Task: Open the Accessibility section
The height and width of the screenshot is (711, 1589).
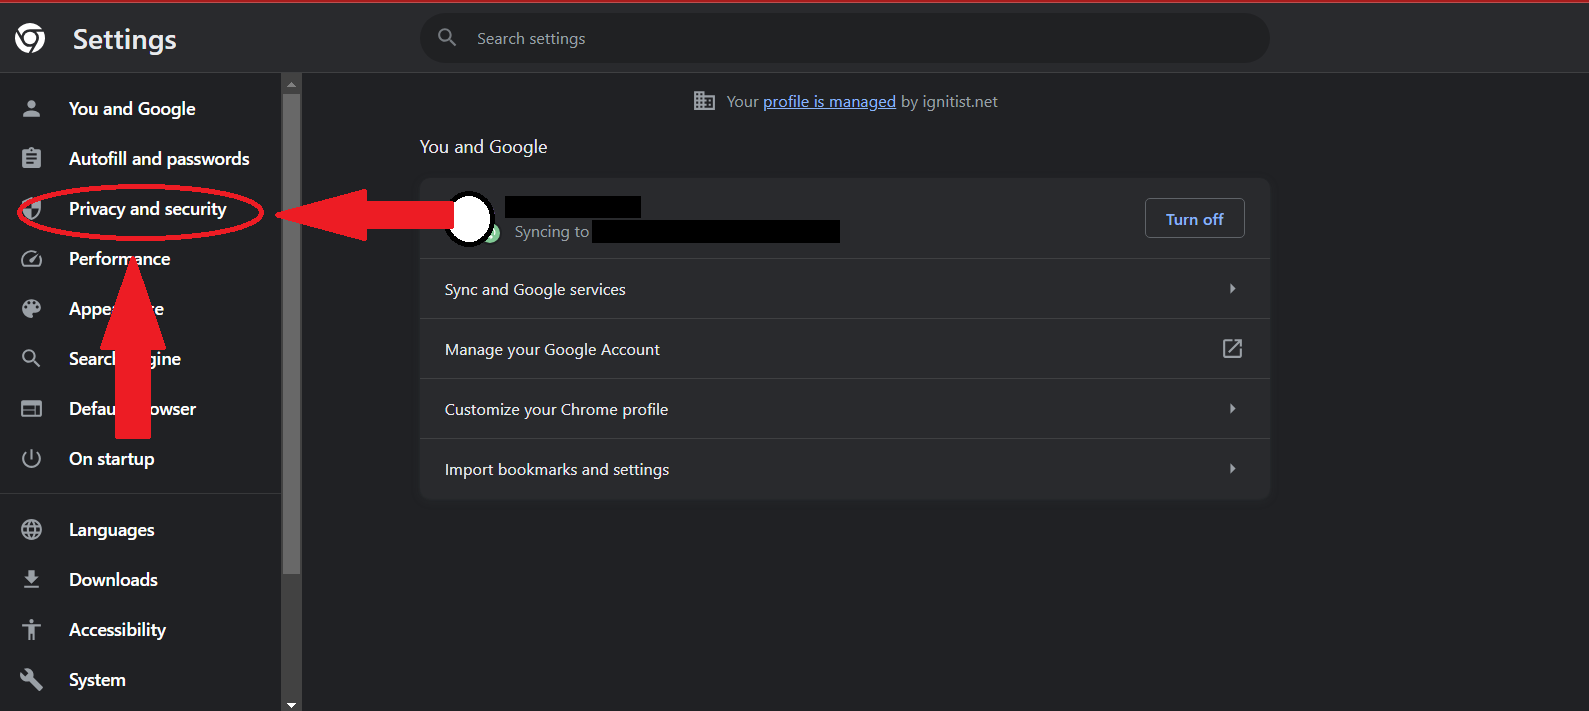Action: [117, 629]
